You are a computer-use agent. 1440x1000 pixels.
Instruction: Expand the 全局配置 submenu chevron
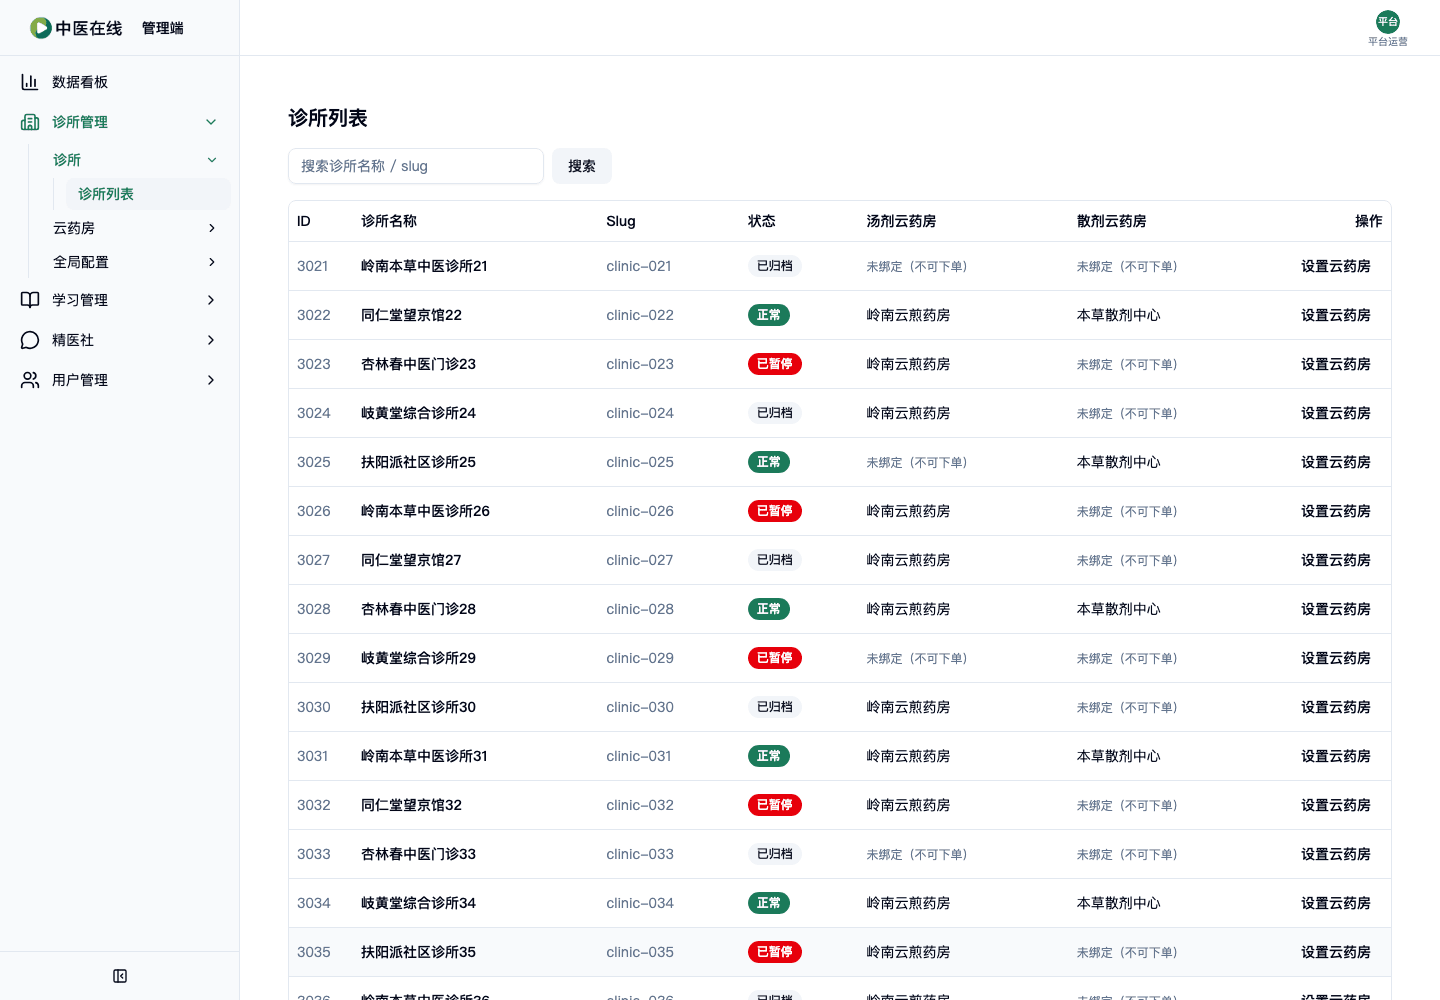point(212,262)
